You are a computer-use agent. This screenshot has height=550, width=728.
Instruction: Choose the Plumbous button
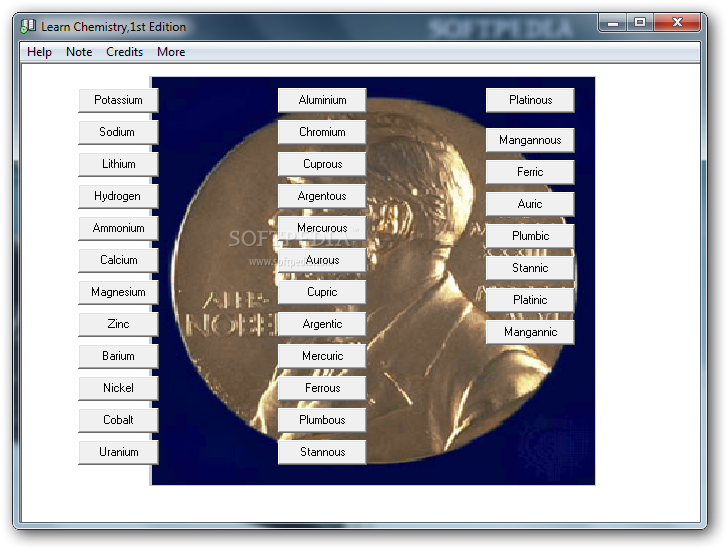[x=322, y=421]
